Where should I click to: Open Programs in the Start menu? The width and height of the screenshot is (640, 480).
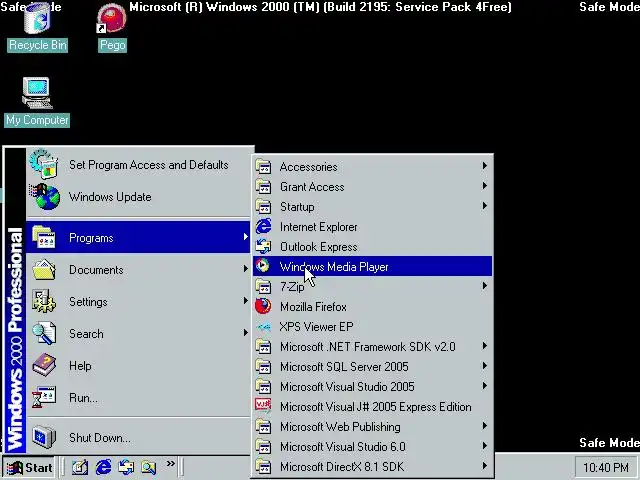click(138, 237)
